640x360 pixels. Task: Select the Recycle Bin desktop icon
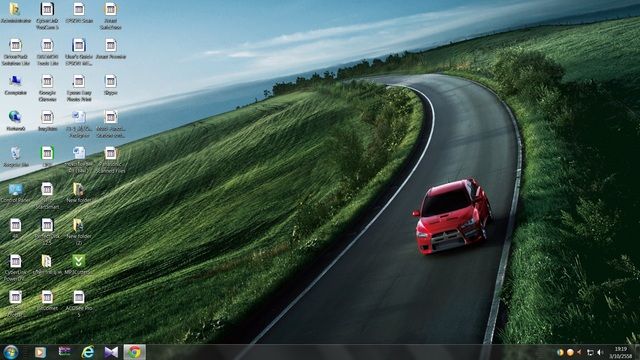click(x=16, y=157)
